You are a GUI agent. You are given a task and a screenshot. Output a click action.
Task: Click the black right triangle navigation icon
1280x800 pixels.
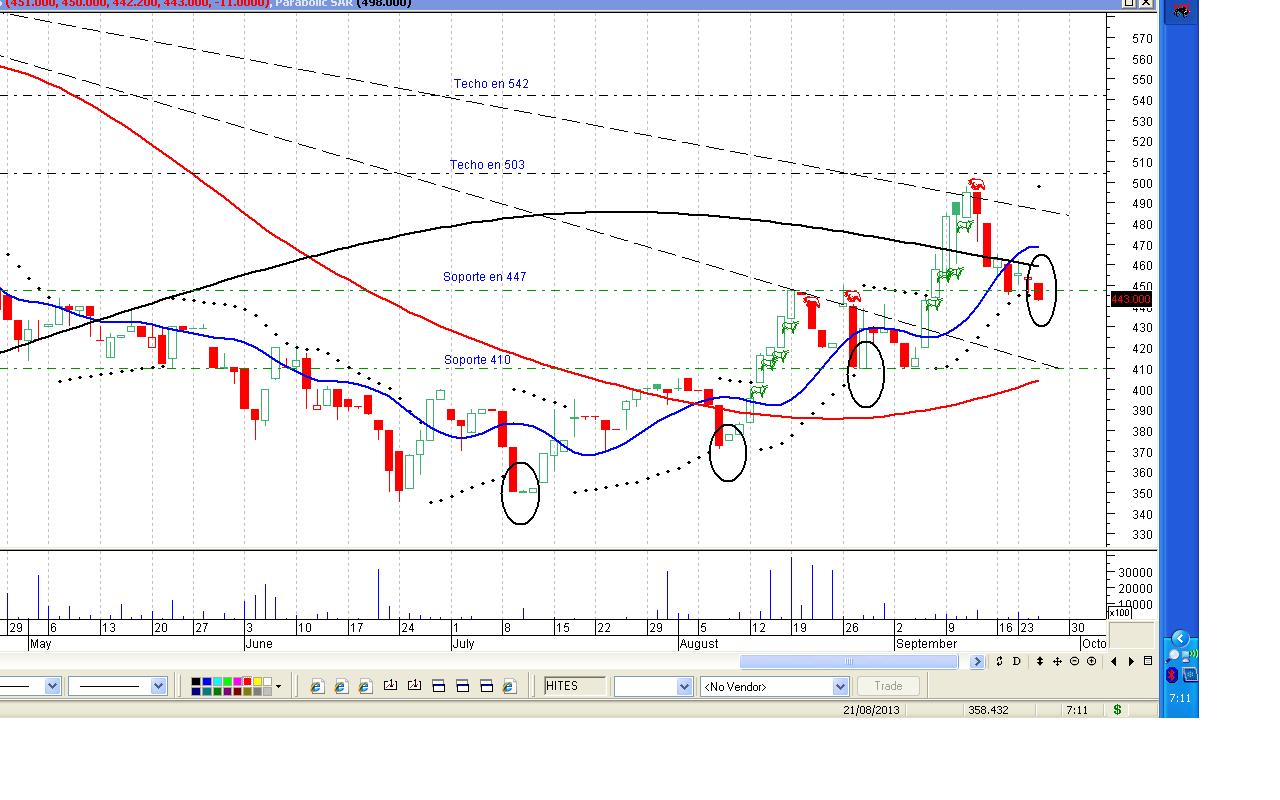point(1131,661)
